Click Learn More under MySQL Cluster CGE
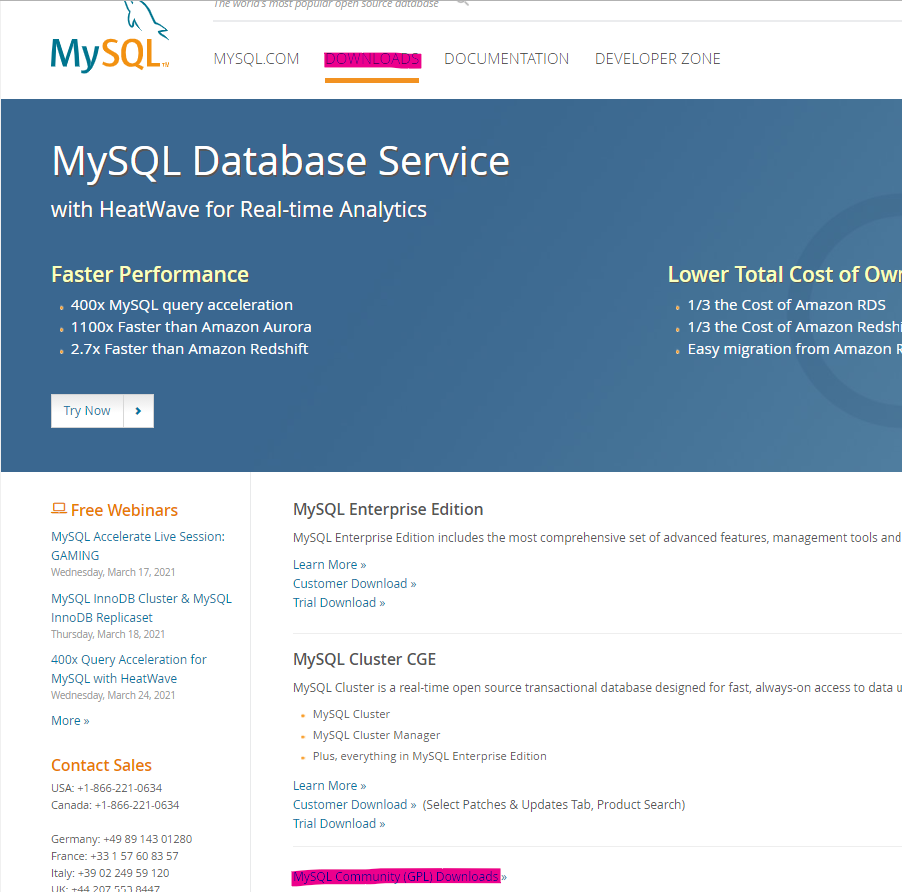 (x=330, y=786)
